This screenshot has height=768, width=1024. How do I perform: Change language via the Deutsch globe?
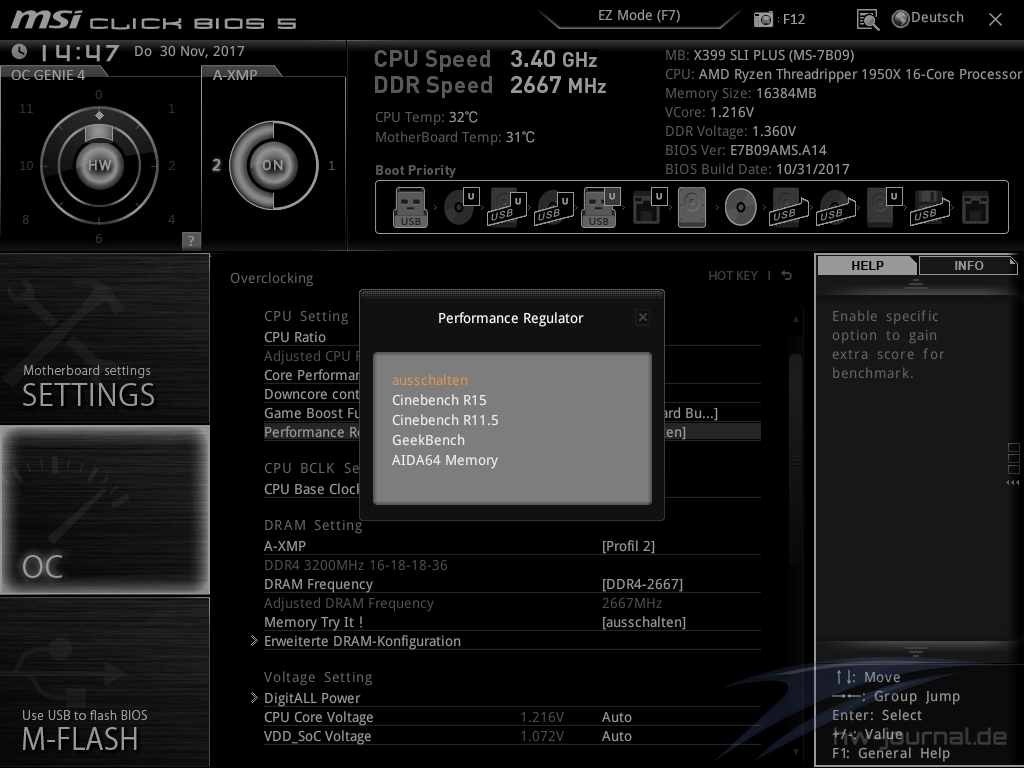pyautogui.click(x=928, y=18)
